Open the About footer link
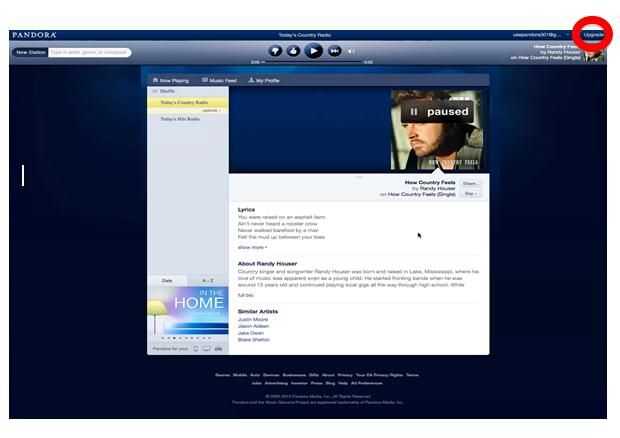Screen dimensions: 620x438 click(328, 375)
